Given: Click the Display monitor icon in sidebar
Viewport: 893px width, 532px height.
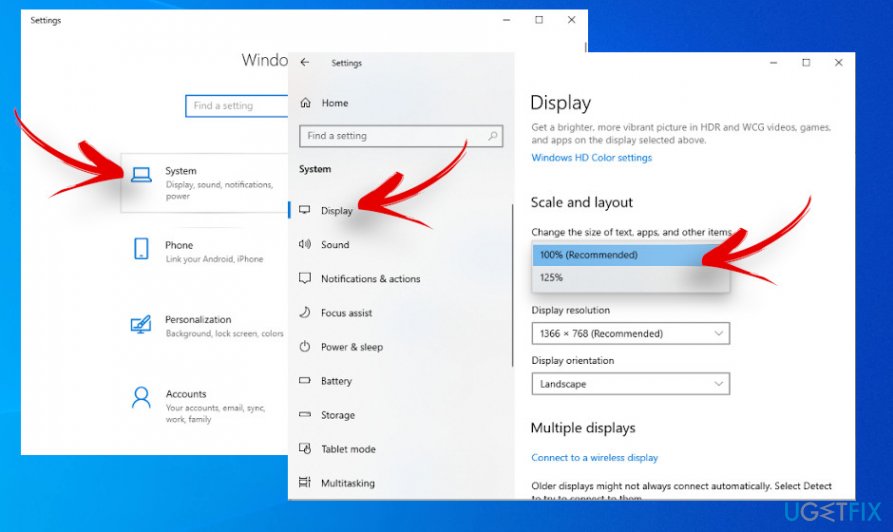Looking at the screenshot, I should 305,210.
